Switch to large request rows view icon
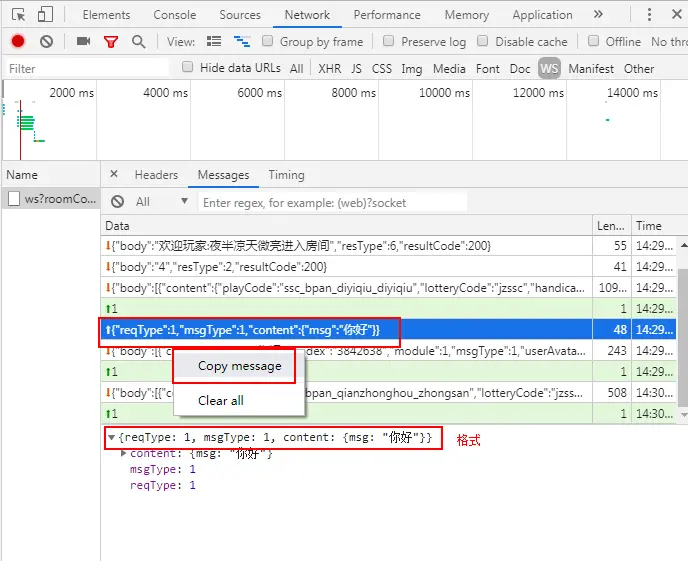The height and width of the screenshot is (561, 688). [x=214, y=42]
